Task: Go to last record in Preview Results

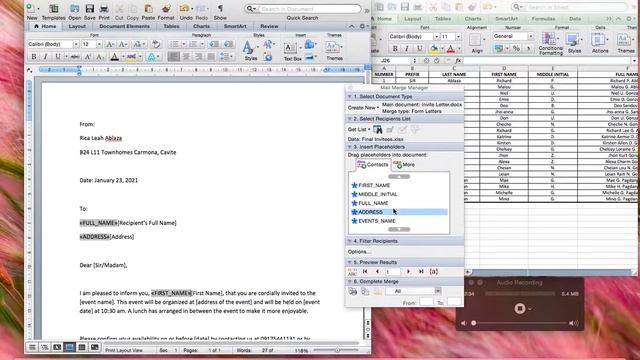Action: (x=421, y=271)
